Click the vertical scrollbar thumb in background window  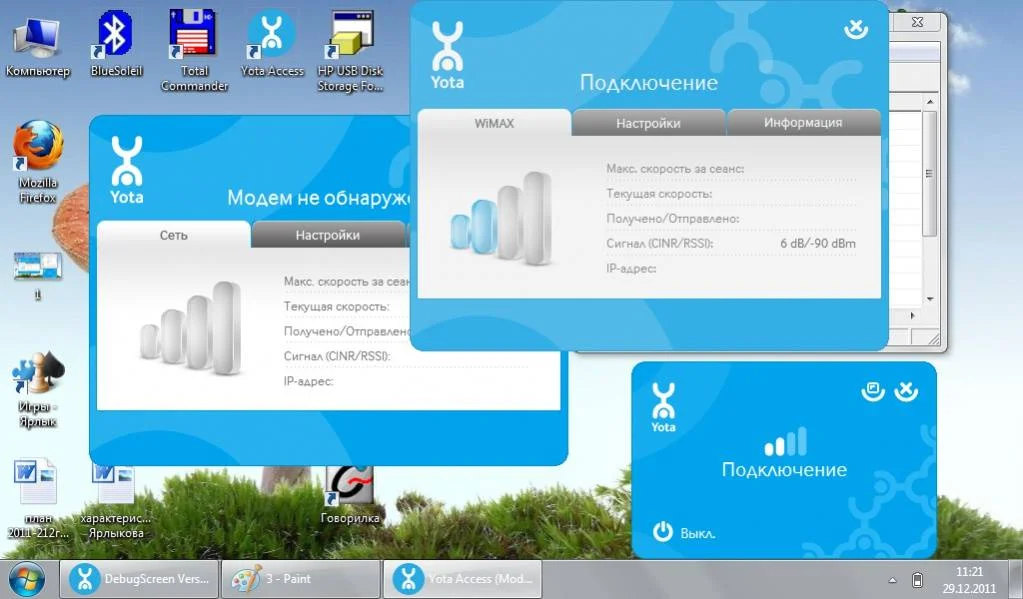(x=930, y=174)
